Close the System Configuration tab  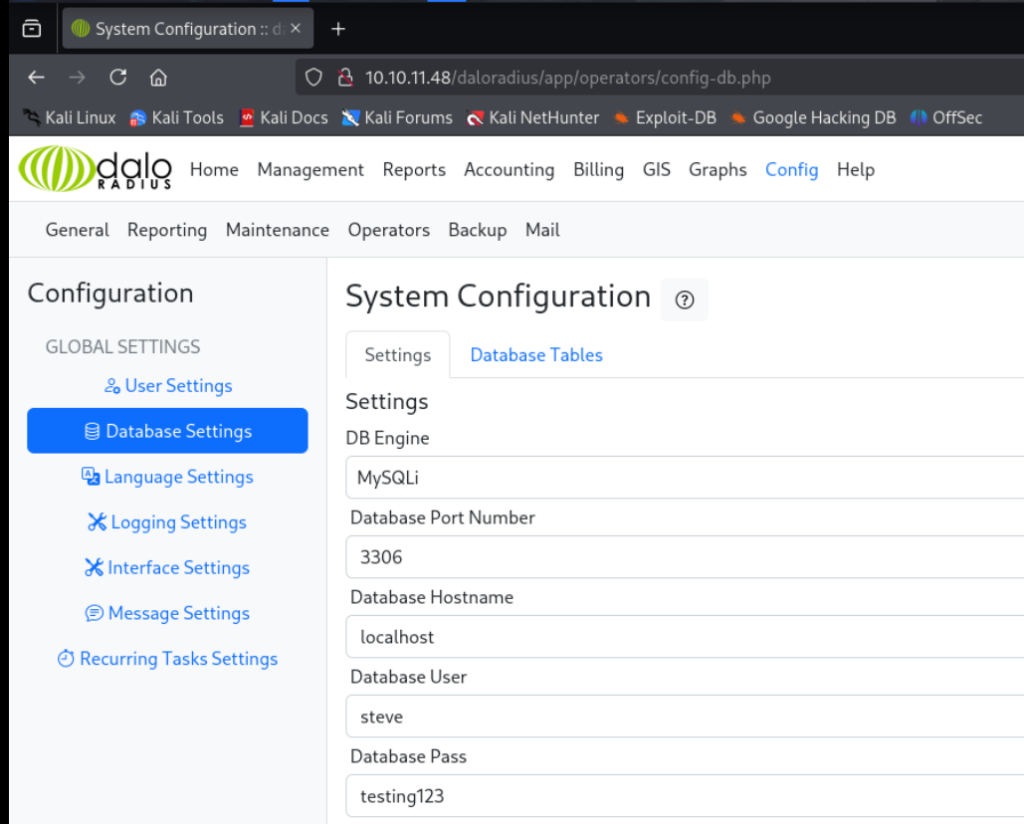pyautogui.click(x=296, y=28)
